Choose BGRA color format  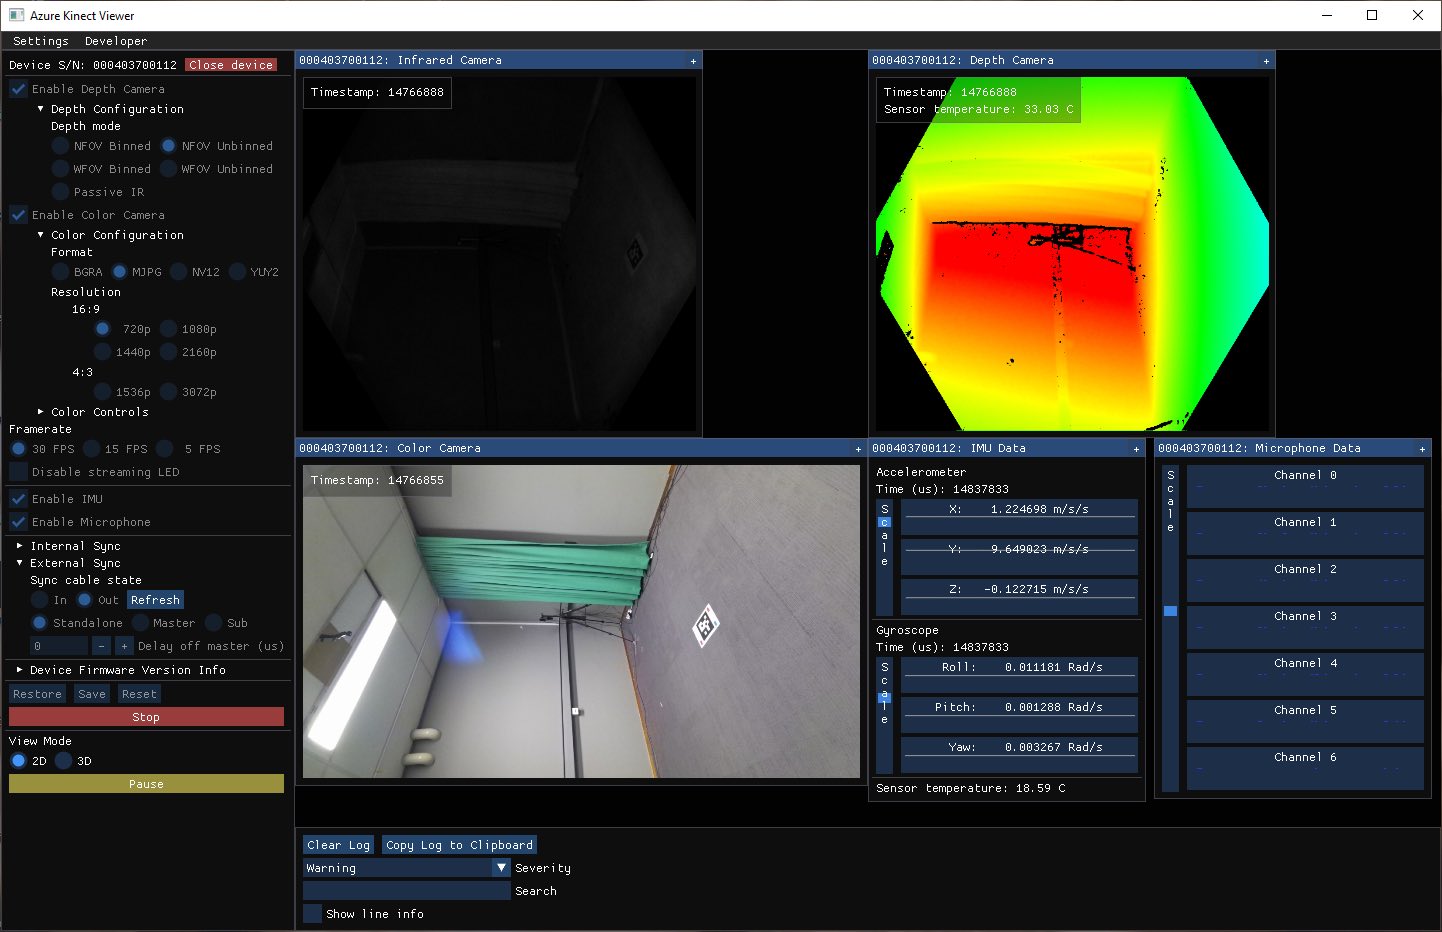(x=60, y=272)
